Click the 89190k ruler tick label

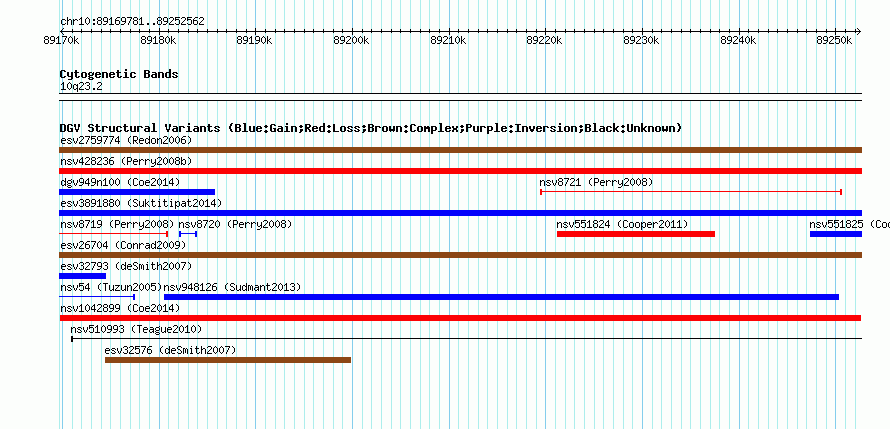(x=254, y=41)
